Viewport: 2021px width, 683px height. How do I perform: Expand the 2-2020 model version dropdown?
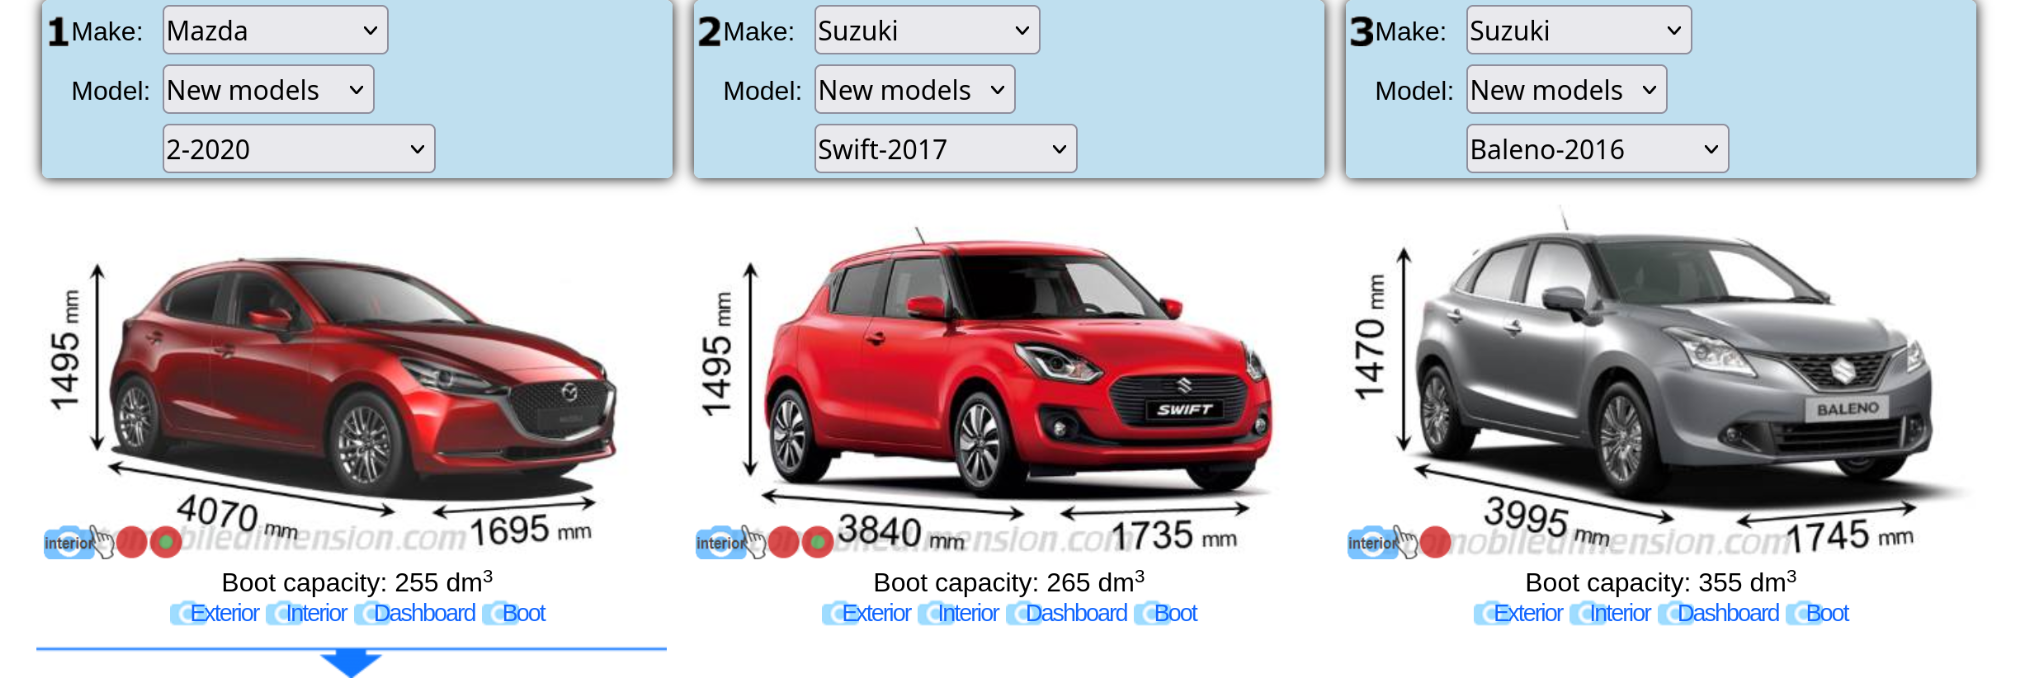pos(299,148)
